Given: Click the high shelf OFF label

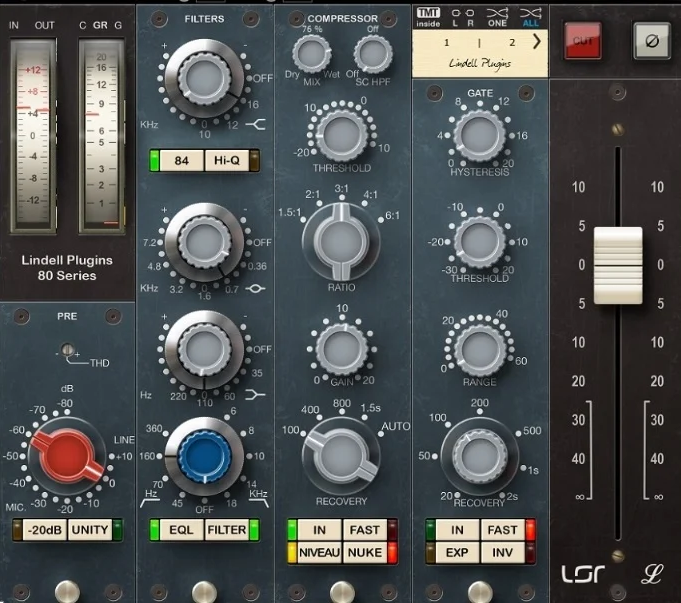Looking at the screenshot, I should (262, 79).
